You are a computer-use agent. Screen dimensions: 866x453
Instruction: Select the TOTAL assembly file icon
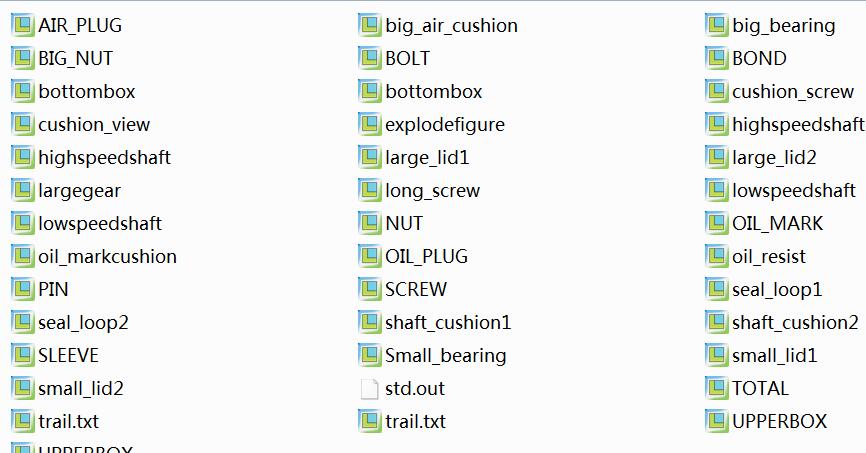click(x=716, y=389)
